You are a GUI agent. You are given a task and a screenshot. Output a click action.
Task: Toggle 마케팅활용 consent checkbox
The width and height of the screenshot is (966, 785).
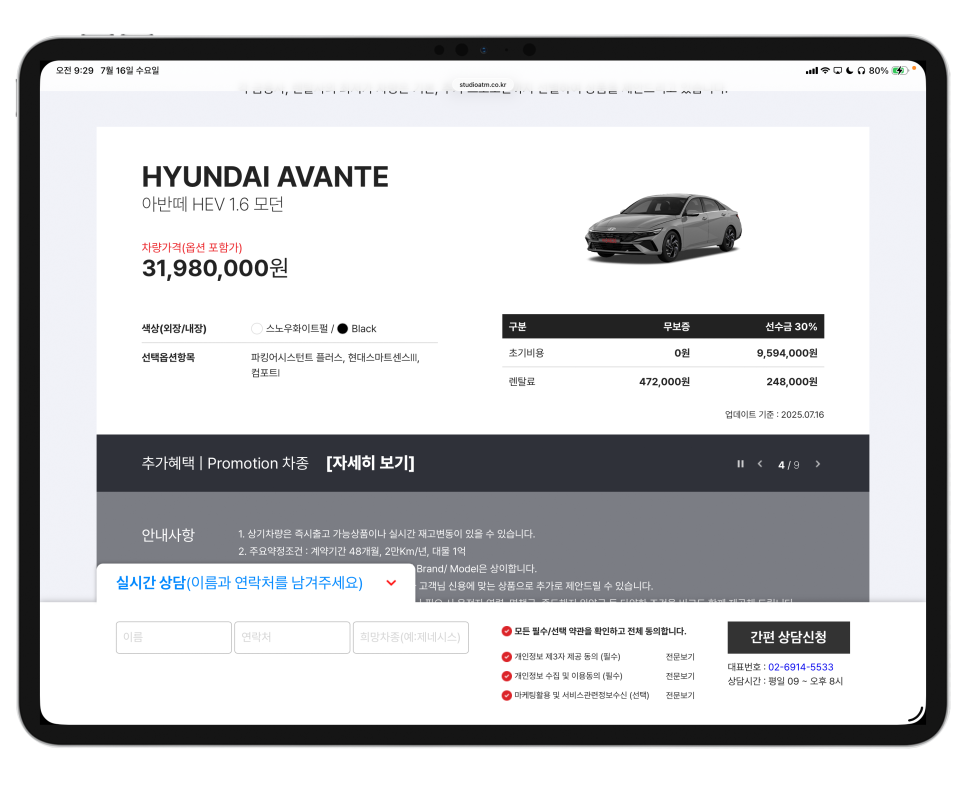click(506, 695)
